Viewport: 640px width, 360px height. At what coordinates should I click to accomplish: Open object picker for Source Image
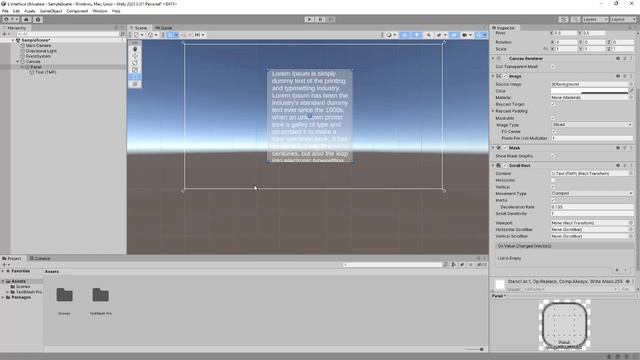click(631, 84)
